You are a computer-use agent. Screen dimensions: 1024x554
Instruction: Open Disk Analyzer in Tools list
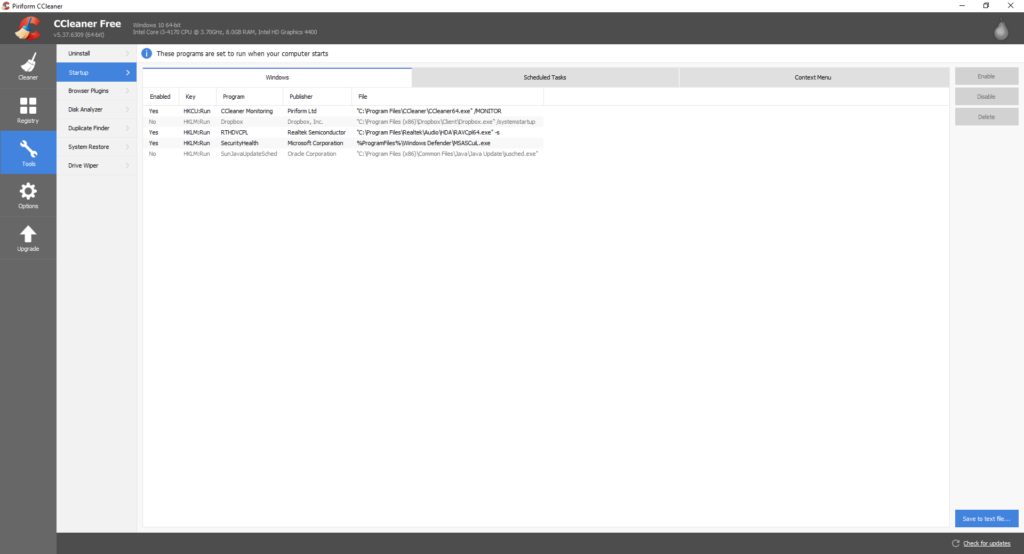(x=96, y=109)
